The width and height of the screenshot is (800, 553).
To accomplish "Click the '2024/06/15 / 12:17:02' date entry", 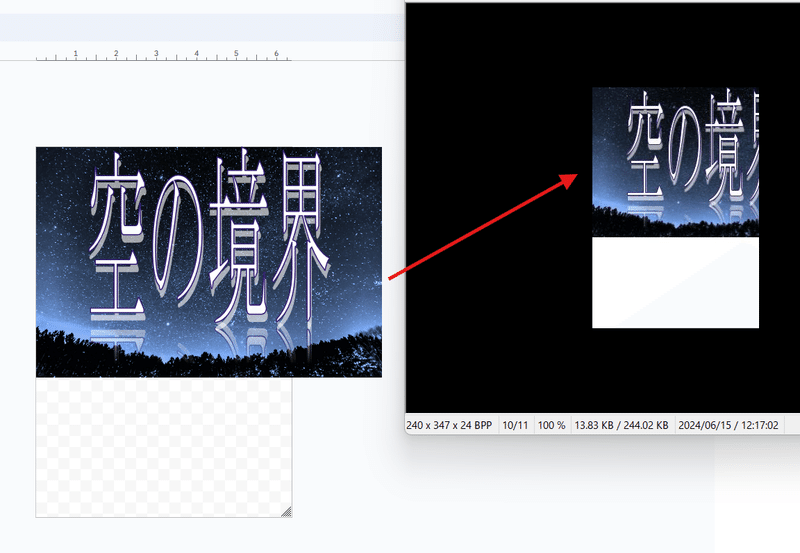I will click(x=728, y=425).
